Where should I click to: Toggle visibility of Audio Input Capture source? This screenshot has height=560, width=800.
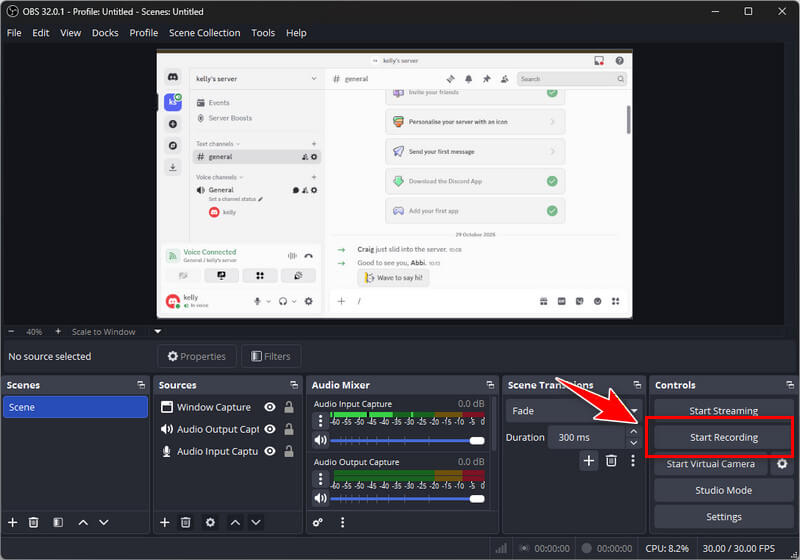[x=270, y=451]
